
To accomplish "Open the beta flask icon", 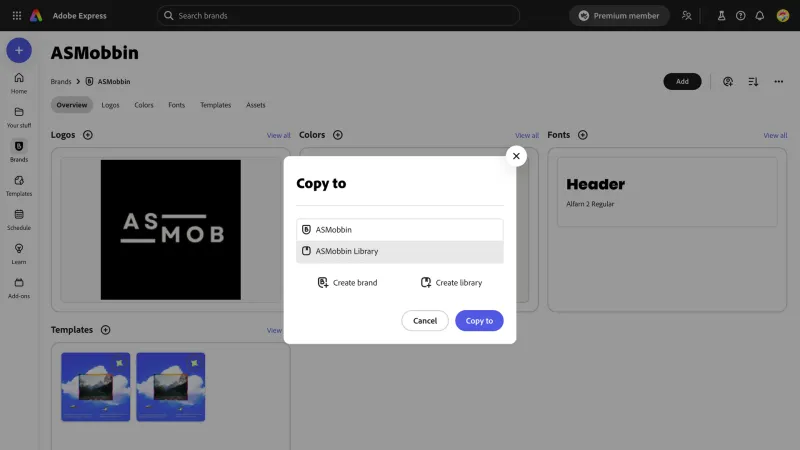I will point(721,15).
